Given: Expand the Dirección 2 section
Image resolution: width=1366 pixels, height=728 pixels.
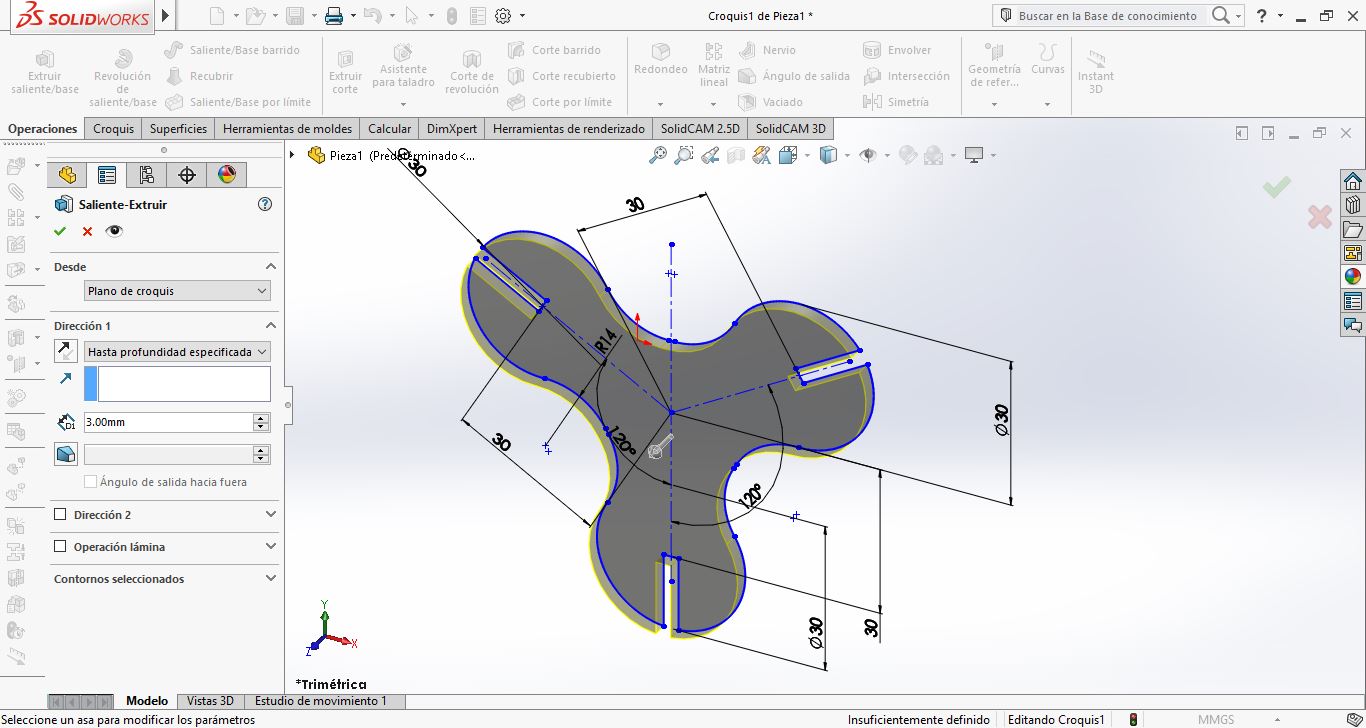Looking at the screenshot, I should pos(270,515).
